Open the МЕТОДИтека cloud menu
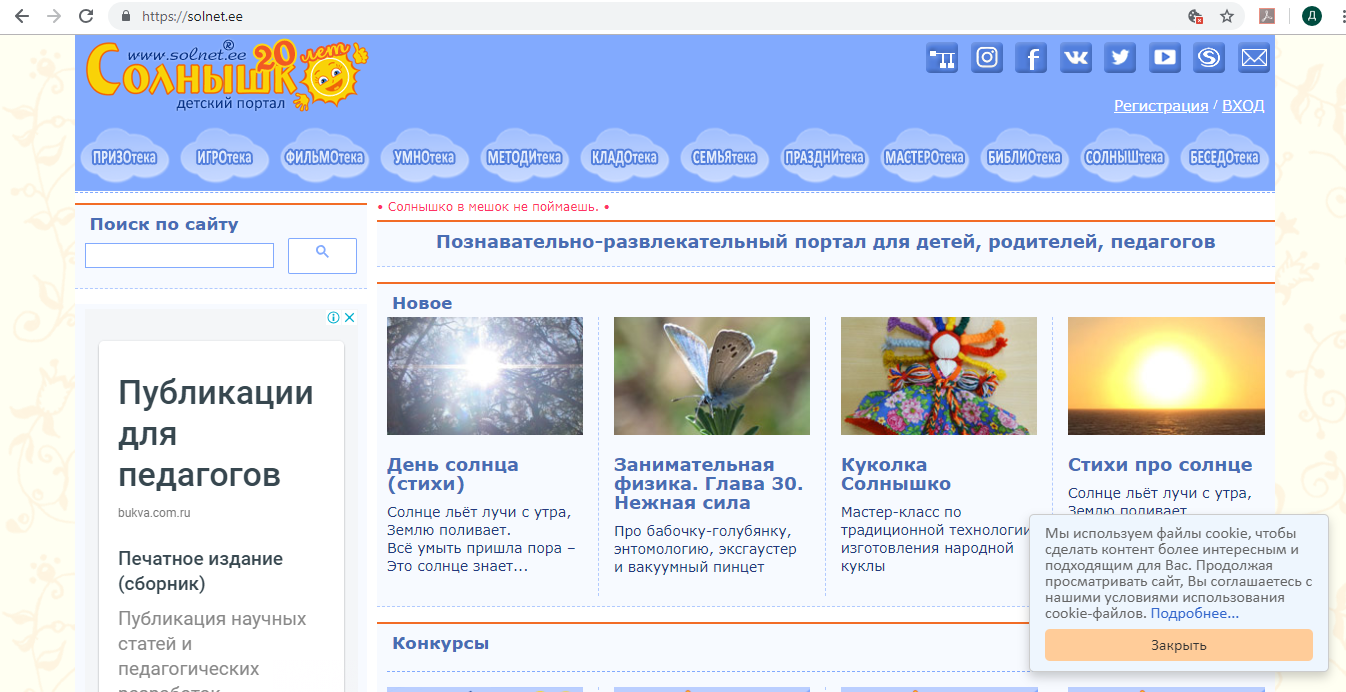This screenshot has height=692, width=1346. pos(524,157)
